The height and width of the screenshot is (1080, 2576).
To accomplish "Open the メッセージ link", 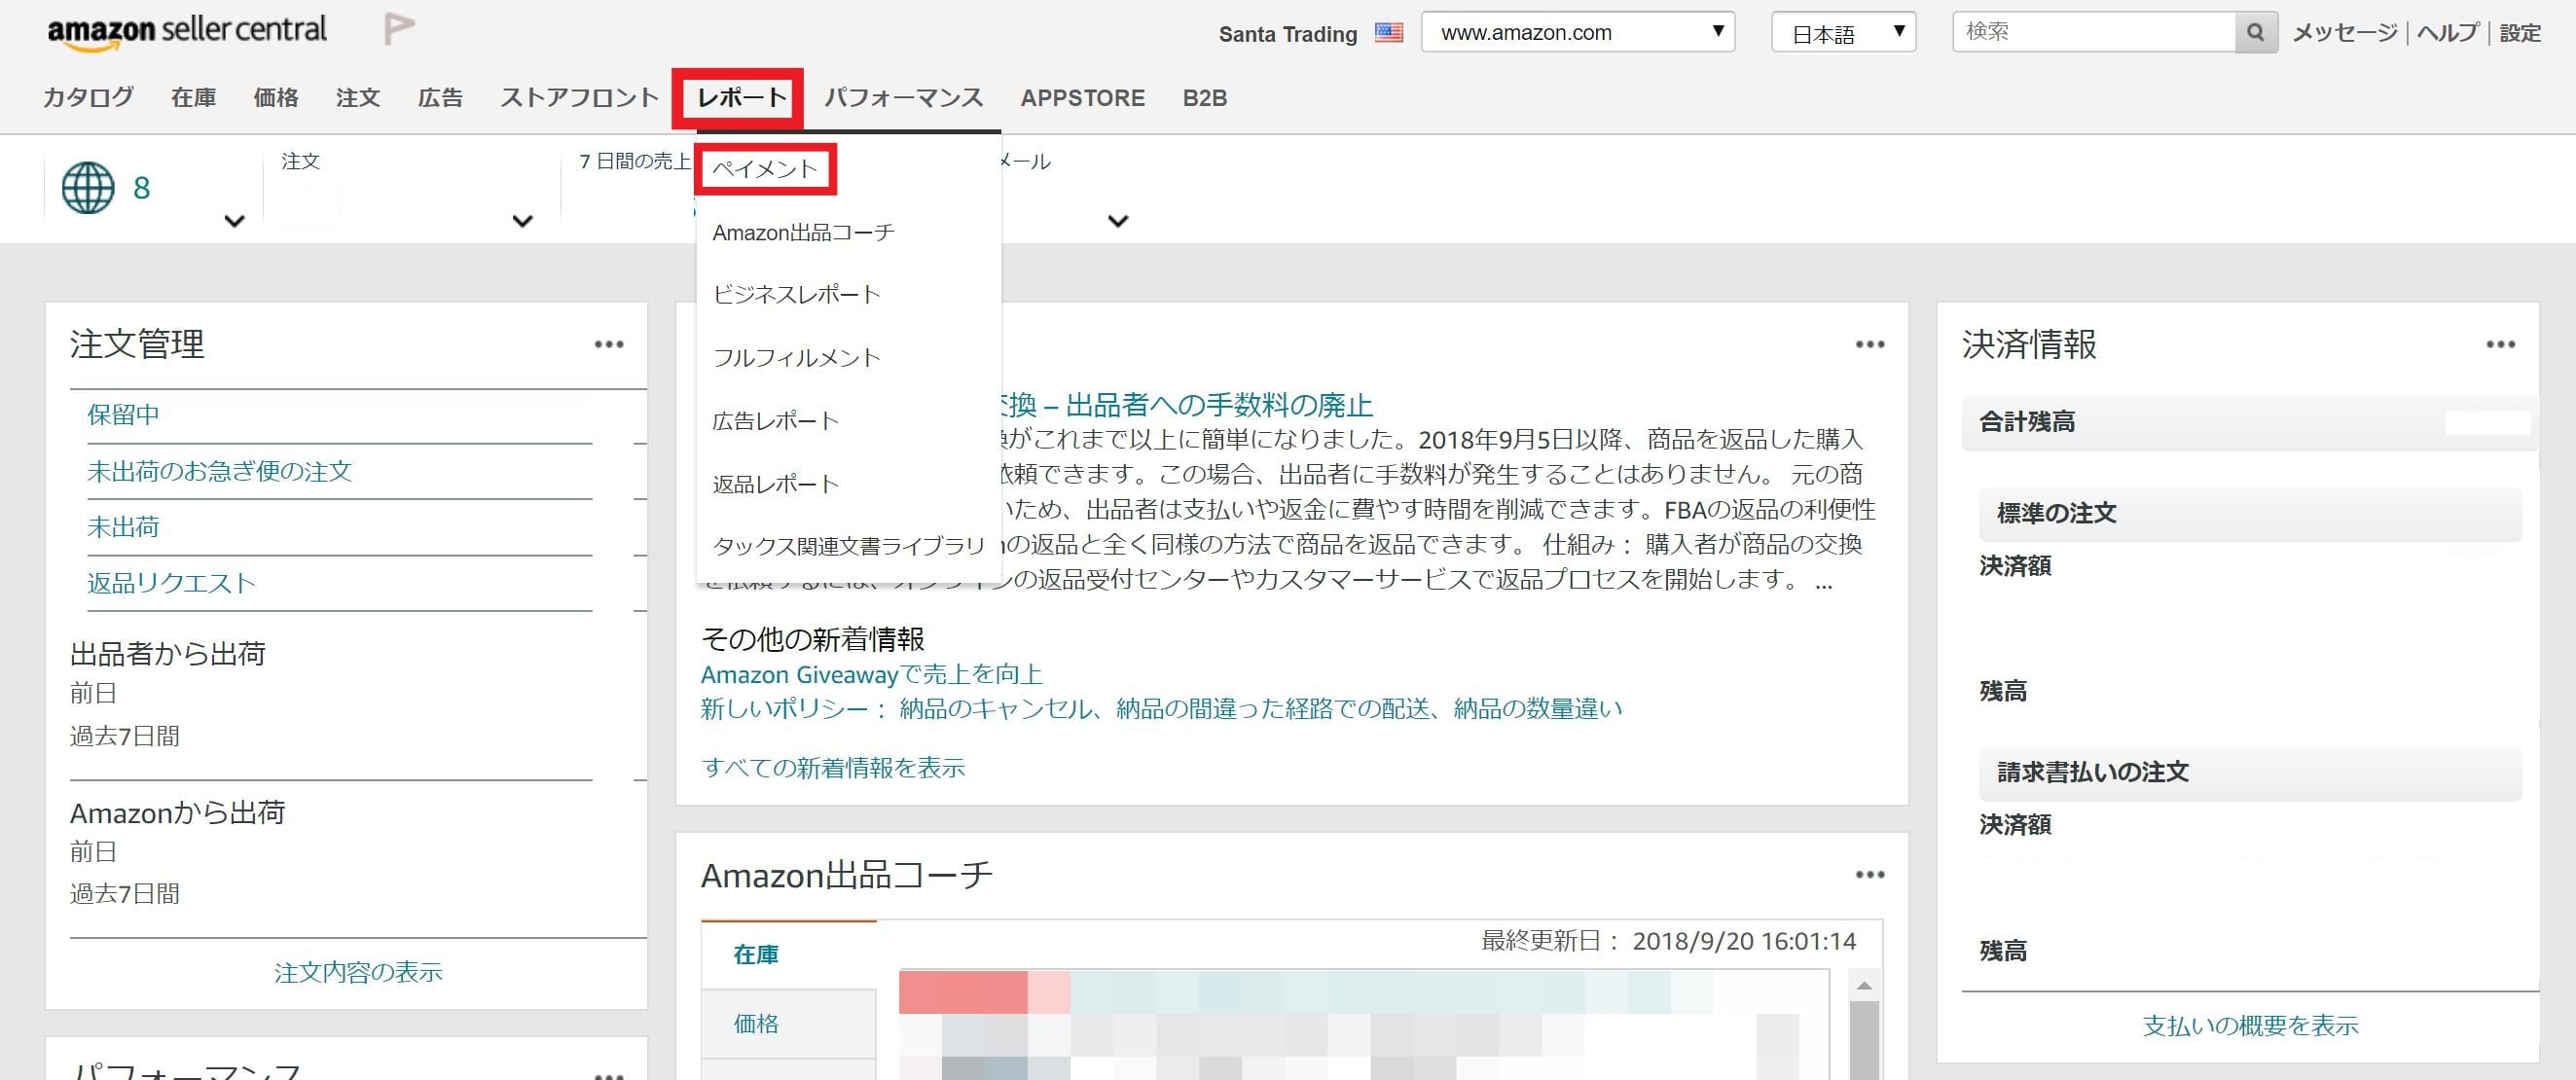I will pyautogui.click(x=2344, y=32).
